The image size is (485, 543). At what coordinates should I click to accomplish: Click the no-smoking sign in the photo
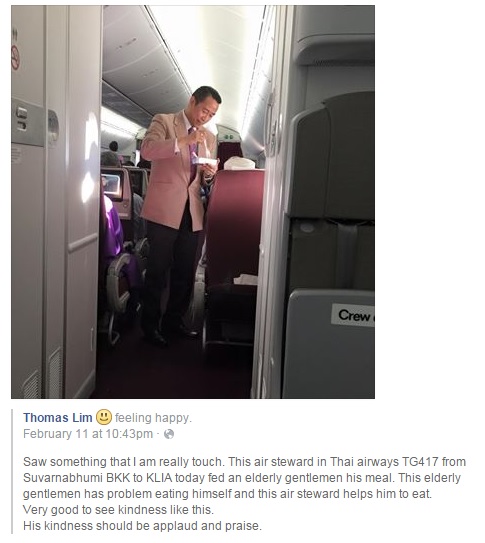pyautogui.click(x=15, y=57)
